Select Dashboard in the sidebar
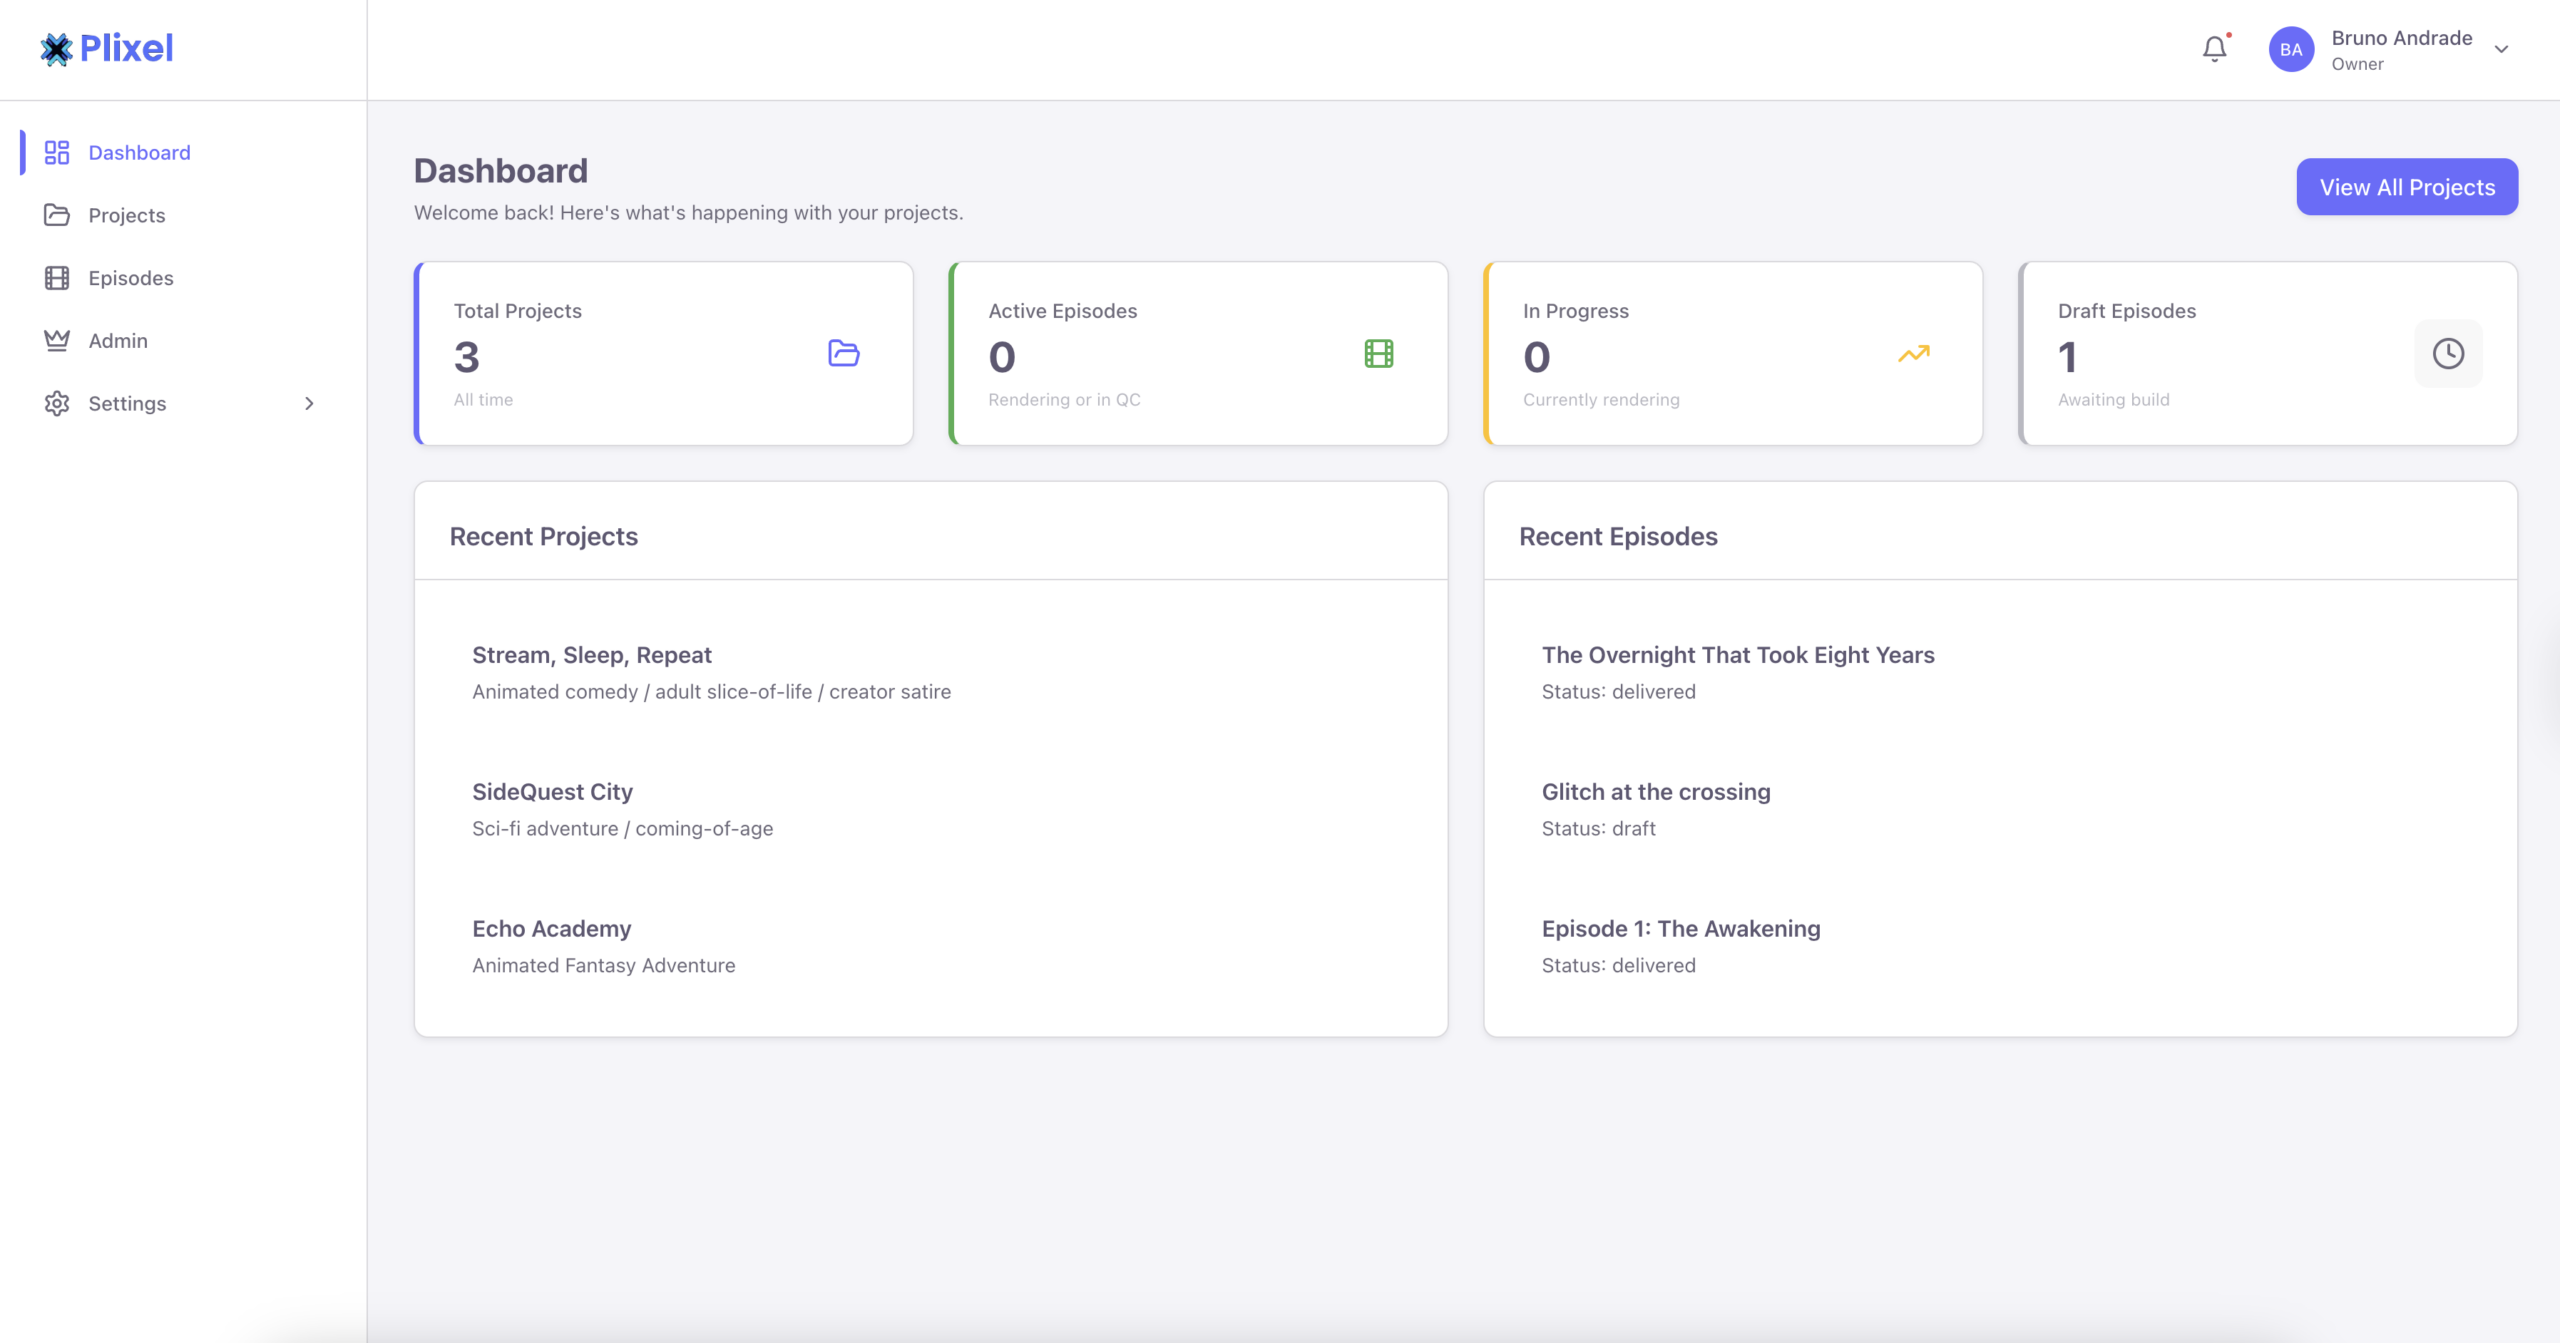The image size is (2560, 1343). (139, 152)
